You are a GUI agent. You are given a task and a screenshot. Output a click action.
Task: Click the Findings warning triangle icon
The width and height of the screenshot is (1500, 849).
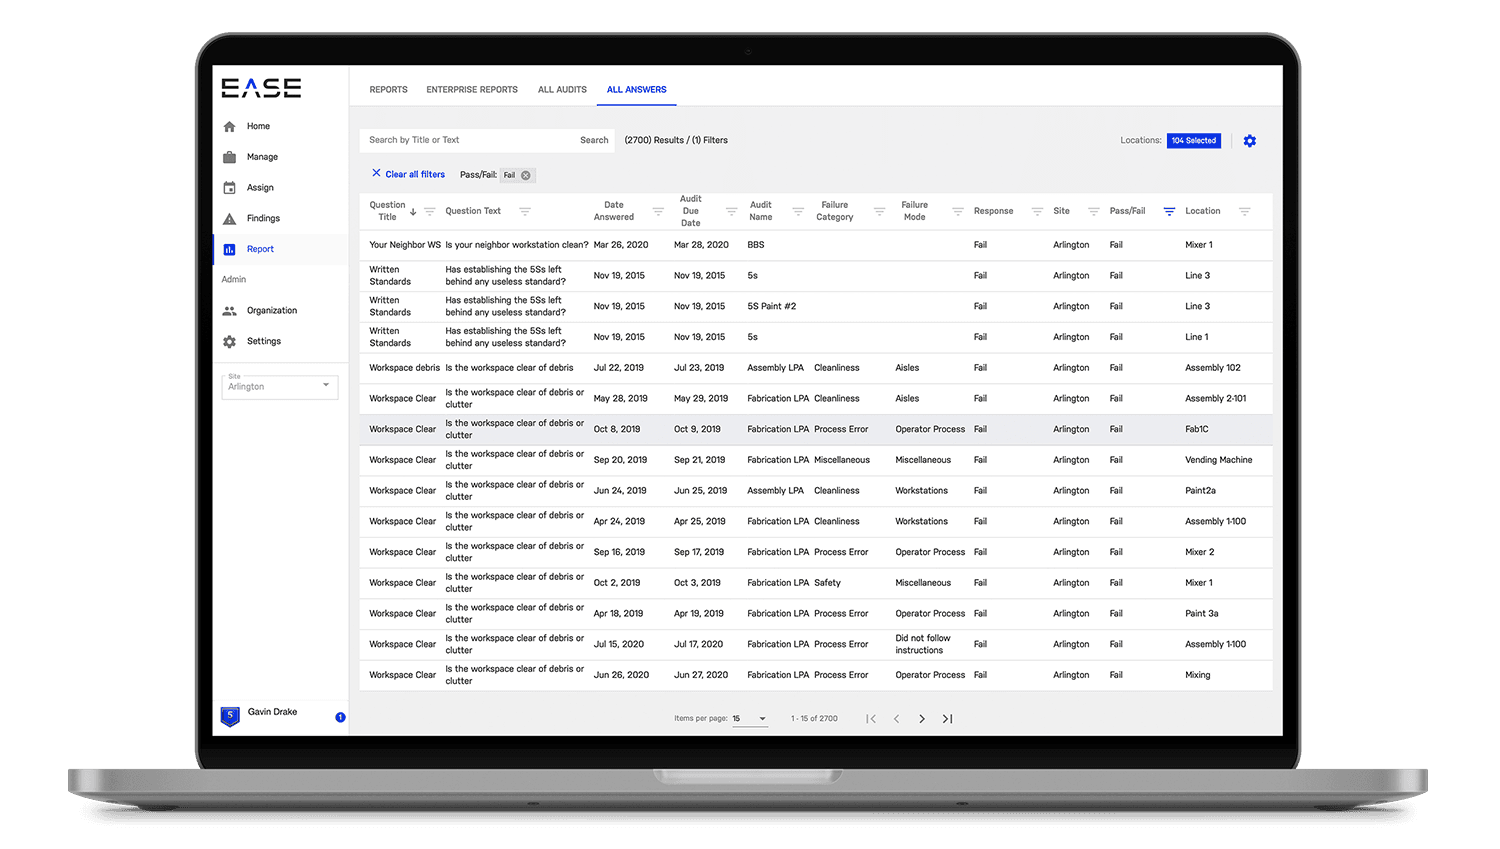pyautogui.click(x=229, y=219)
